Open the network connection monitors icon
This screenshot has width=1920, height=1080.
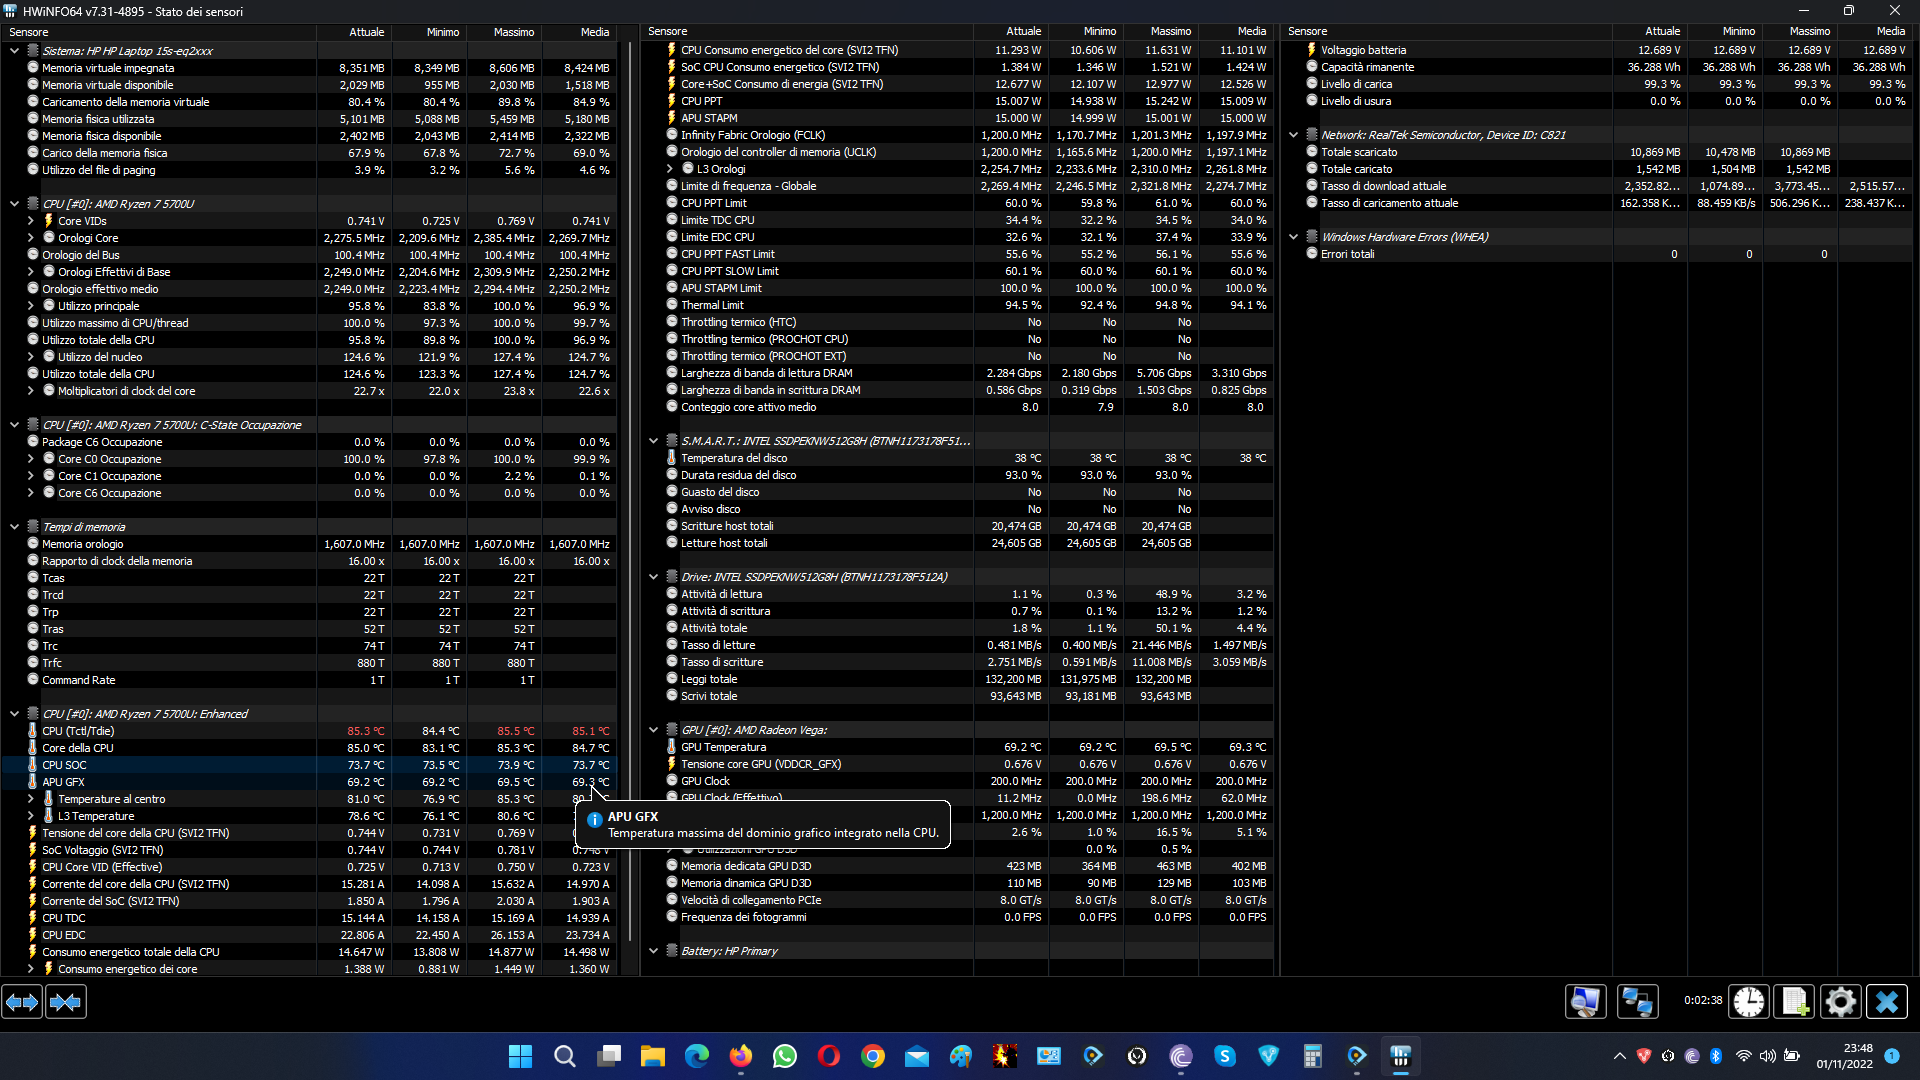point(1638,1001)
